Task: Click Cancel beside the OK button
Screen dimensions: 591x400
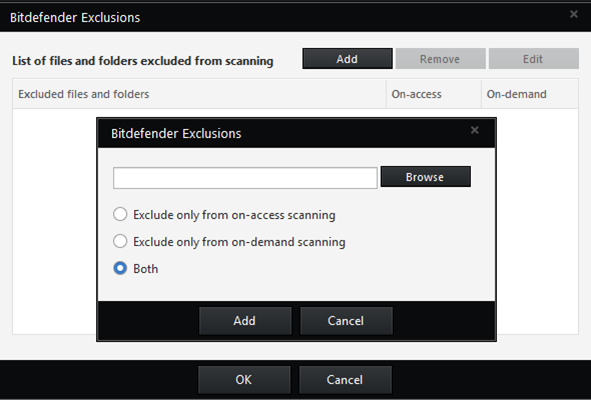Action: [x=345, y=380]
